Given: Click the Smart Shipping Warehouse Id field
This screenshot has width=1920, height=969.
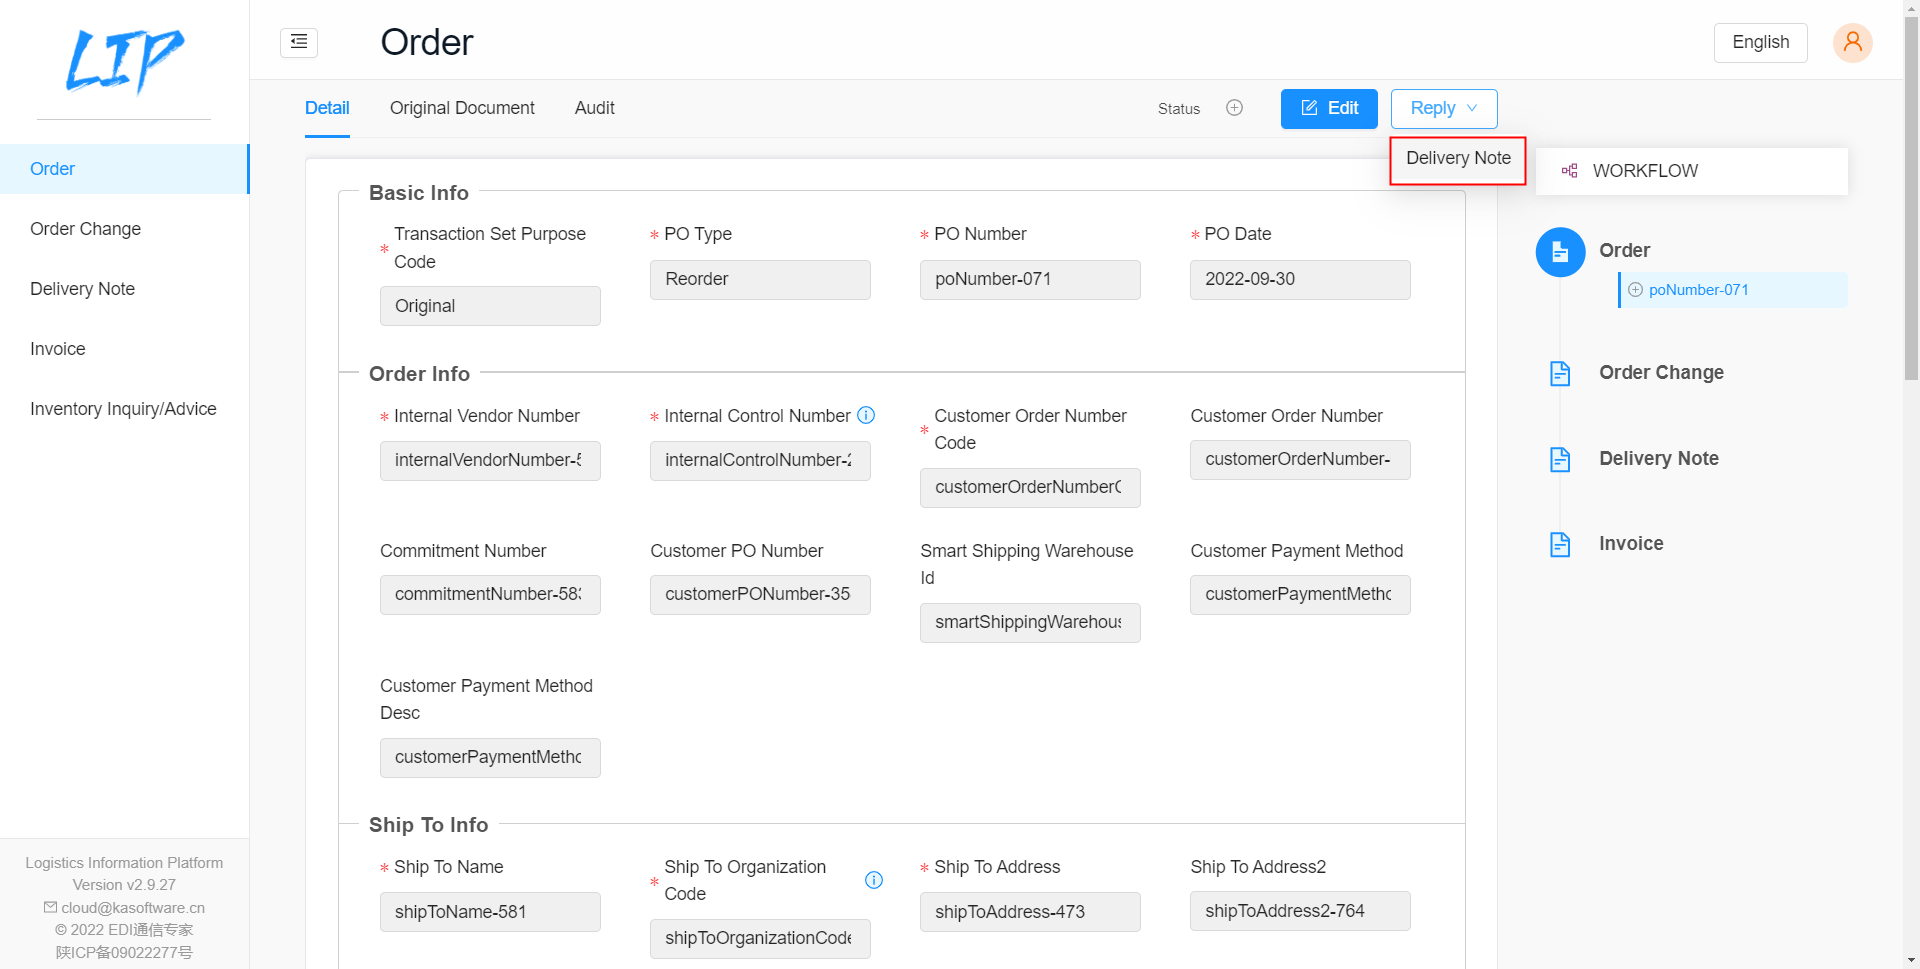Looking at the screenshot, I should coord(1030,622).
